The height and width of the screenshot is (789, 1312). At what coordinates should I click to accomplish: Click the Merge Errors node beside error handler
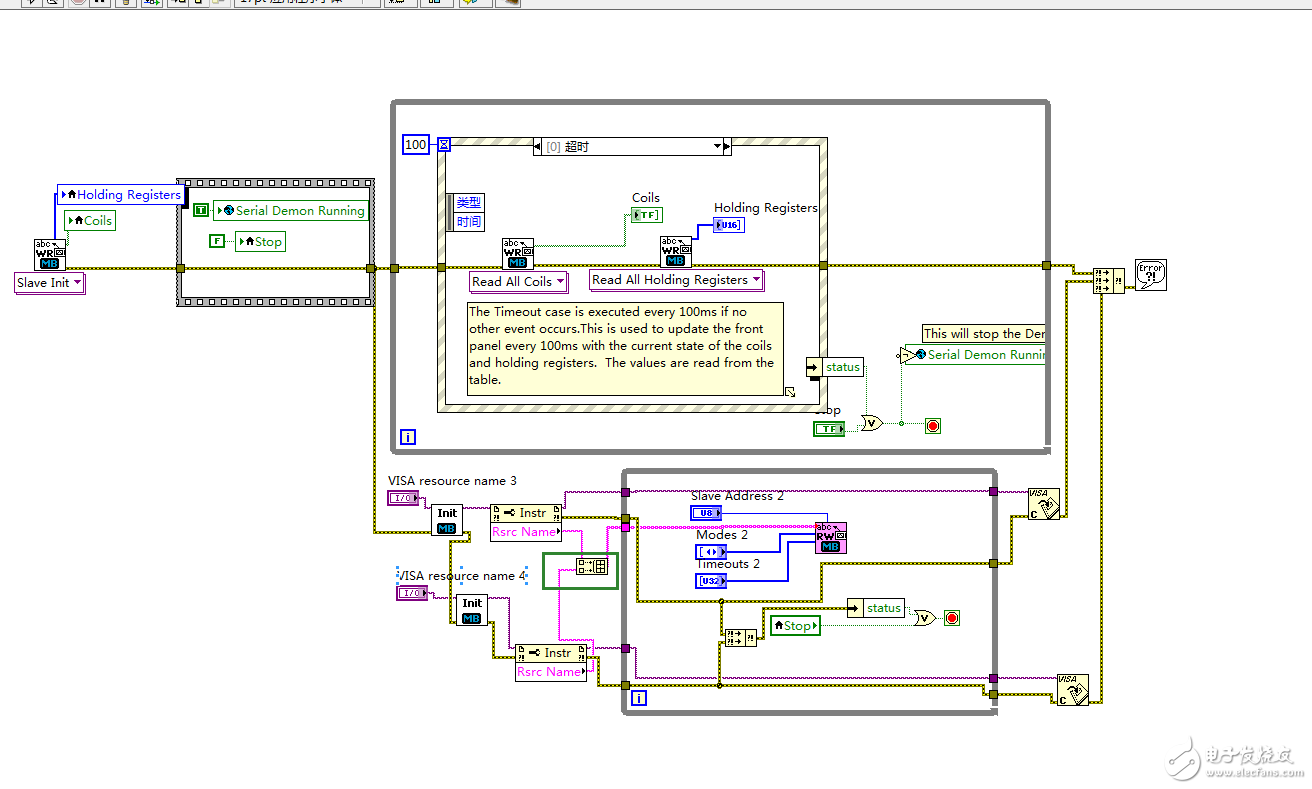(x=1108, y=280)
